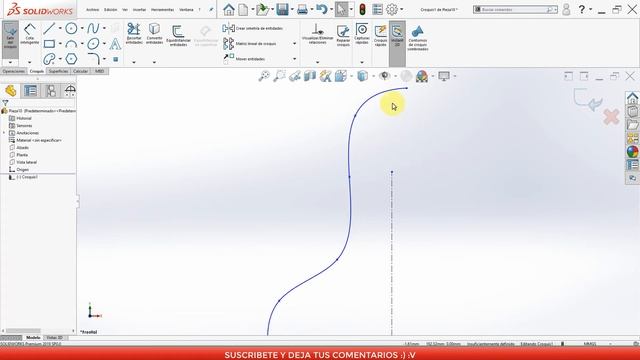Select the Text sketch tool
The image size is (640, 360).
tap(115, 44)
